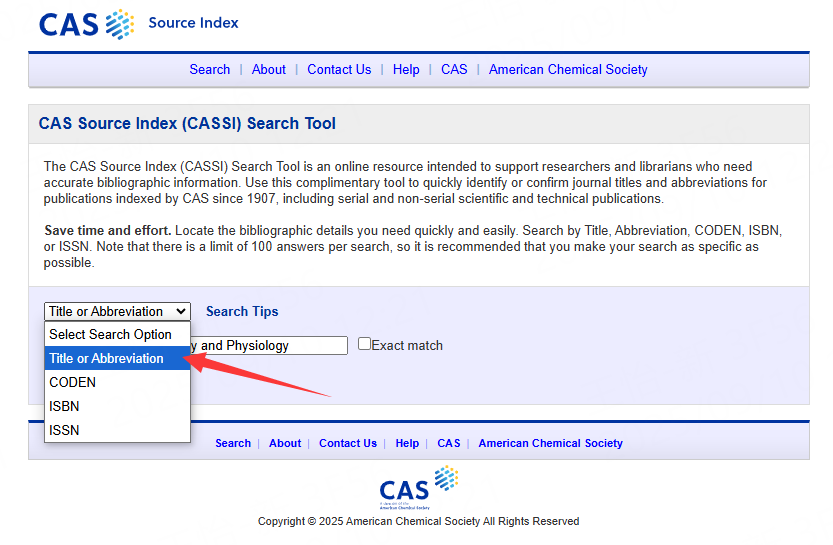Select the ISSN option in the dropdown list
833x545 pixels.
(117, 430)
